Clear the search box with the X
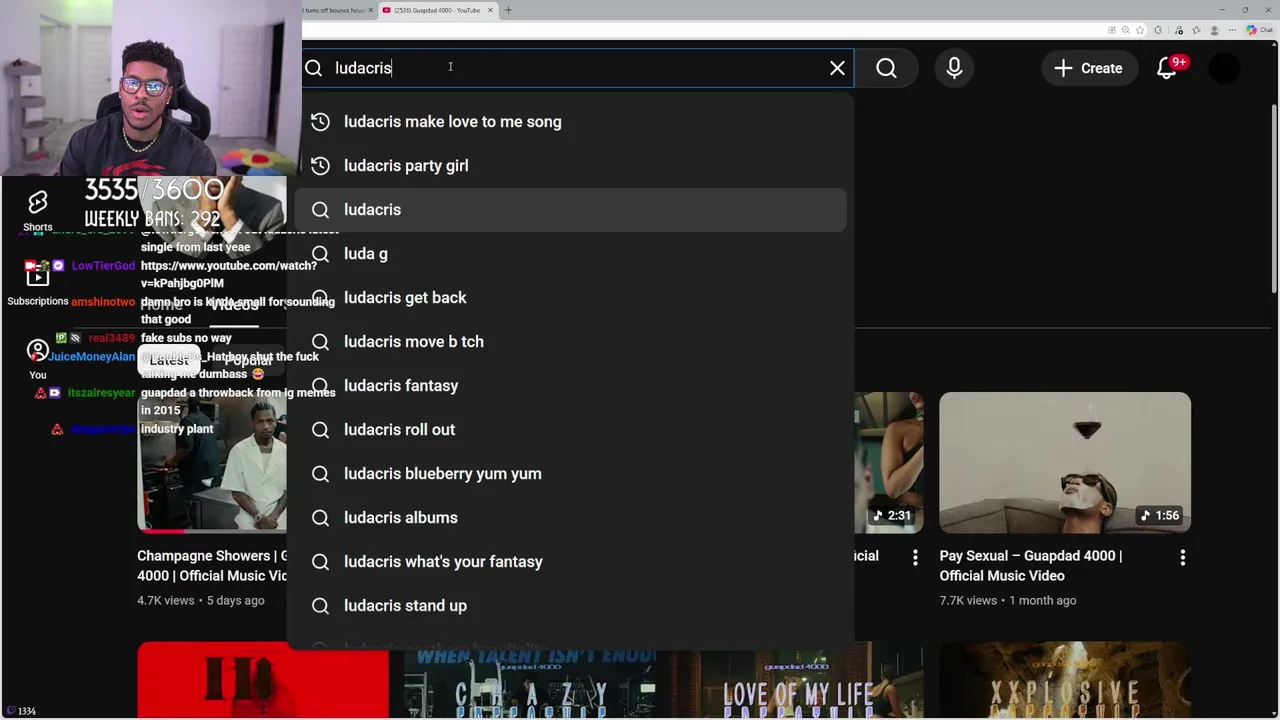The width and height of the screenshot is (1280, 720). tap(837, 68)
